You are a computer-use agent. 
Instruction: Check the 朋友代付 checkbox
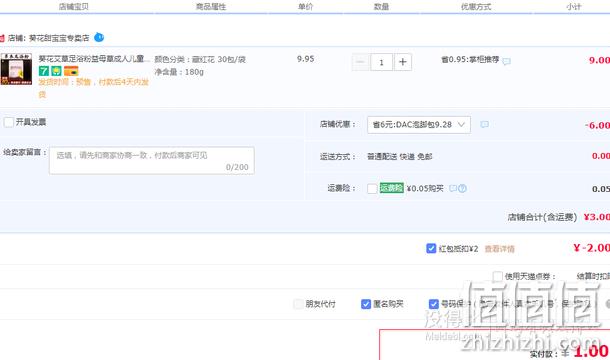coord(298,304)
